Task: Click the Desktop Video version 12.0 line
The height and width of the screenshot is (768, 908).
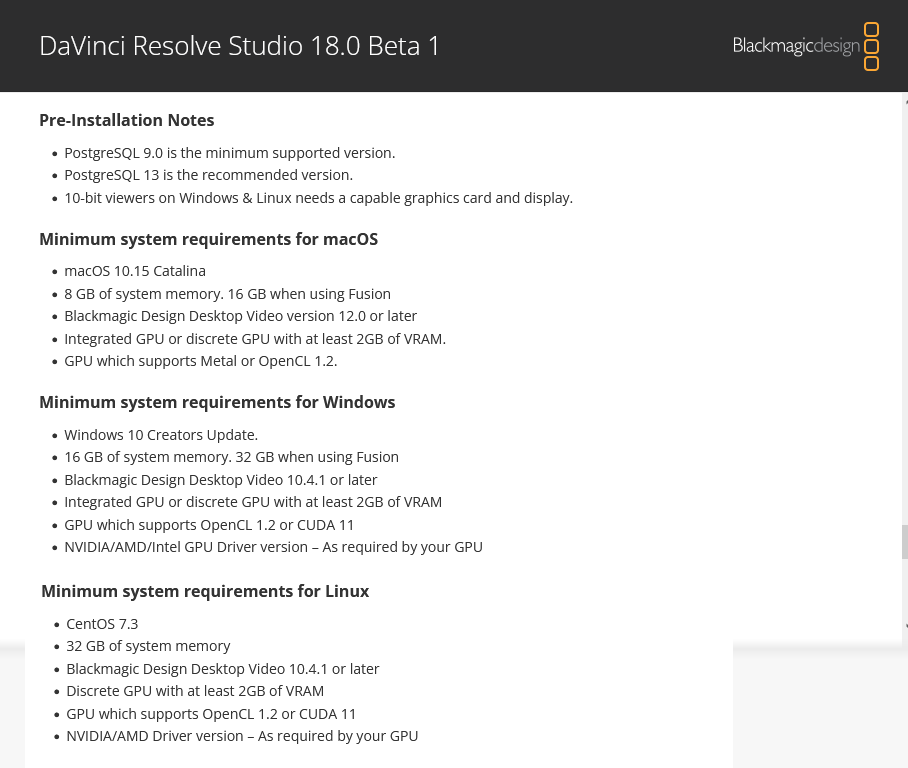Action: (240, 316)
